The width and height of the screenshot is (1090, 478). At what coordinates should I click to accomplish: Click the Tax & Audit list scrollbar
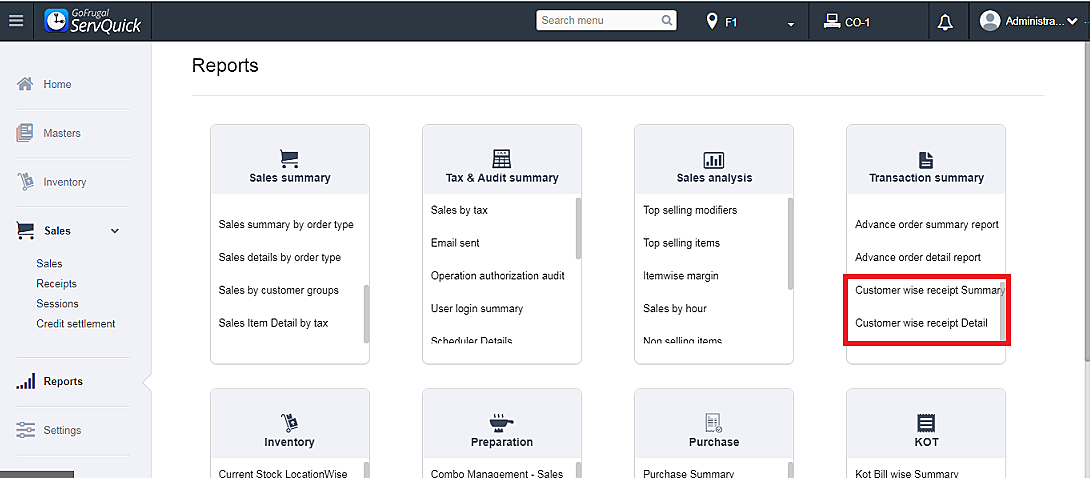click(578, 229)
